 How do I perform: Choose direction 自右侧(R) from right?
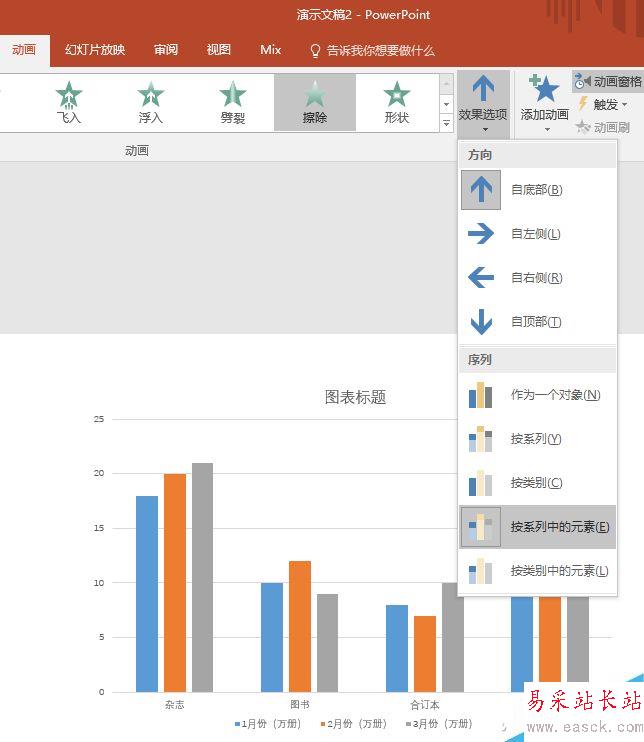(538, 278)
